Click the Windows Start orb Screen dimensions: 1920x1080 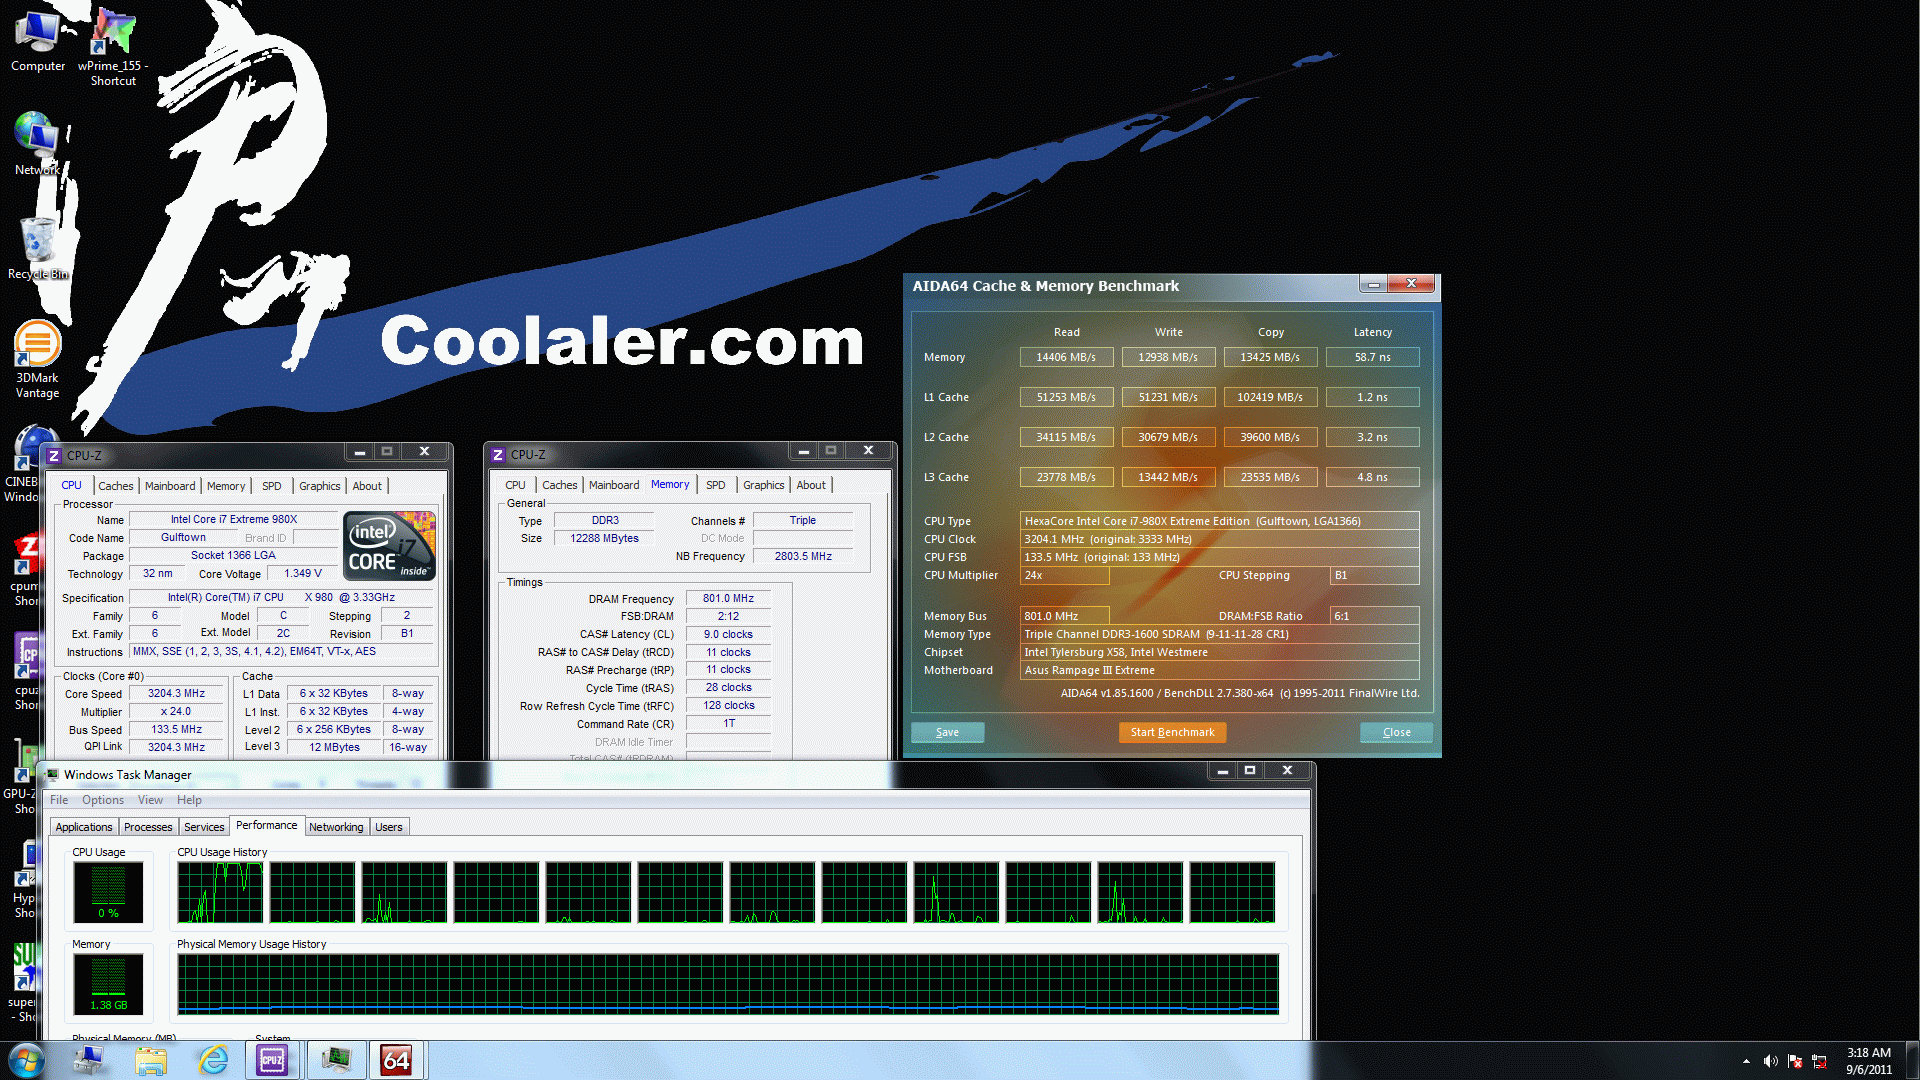coord(27,1060)
